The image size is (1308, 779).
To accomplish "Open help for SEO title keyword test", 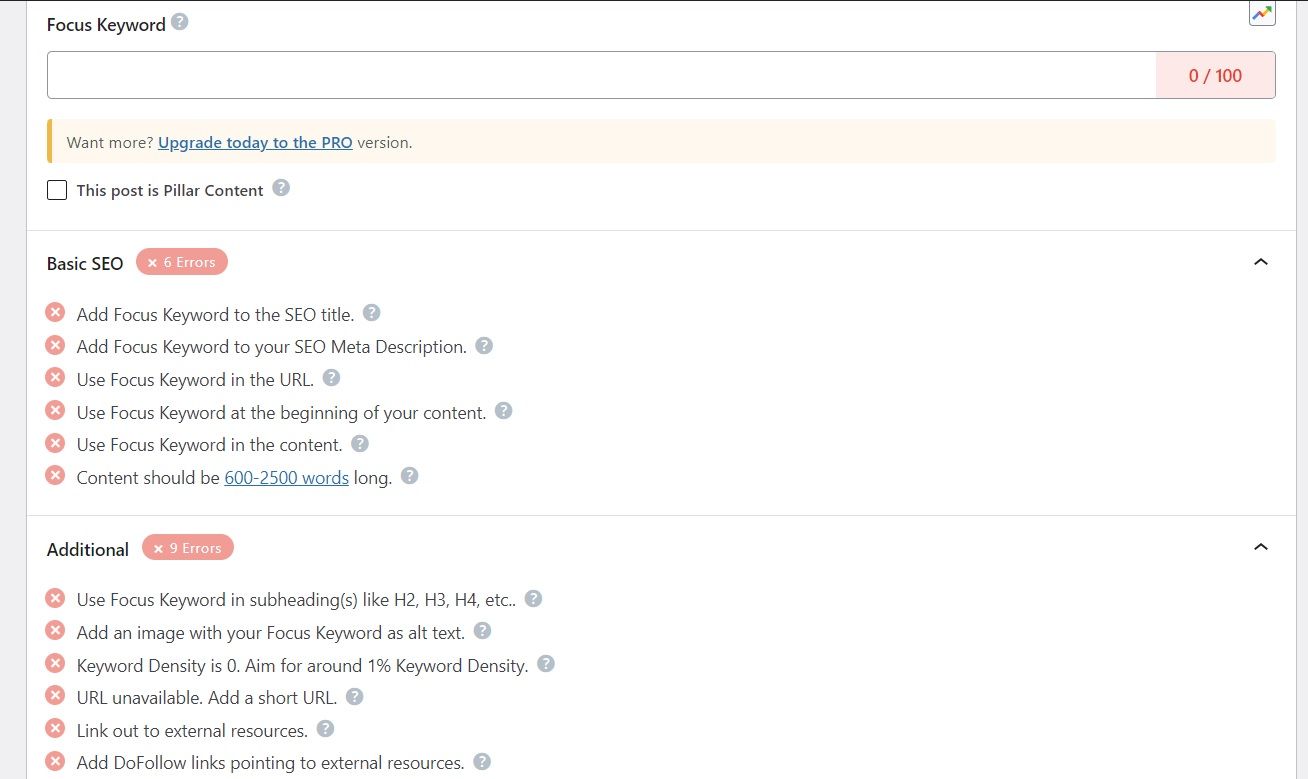I will (x=371, y=313).
